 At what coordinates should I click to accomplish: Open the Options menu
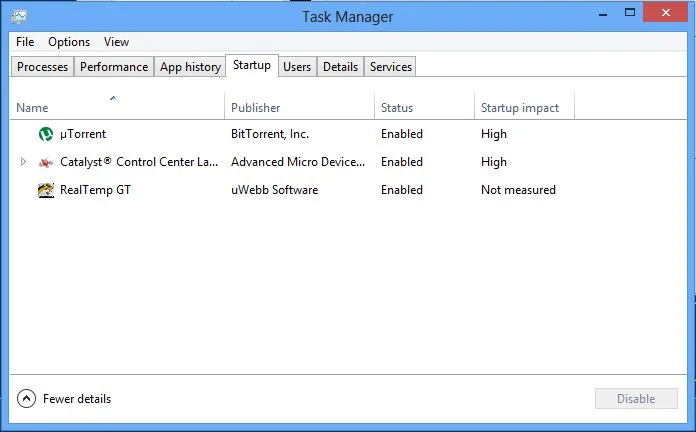(69, 42)
